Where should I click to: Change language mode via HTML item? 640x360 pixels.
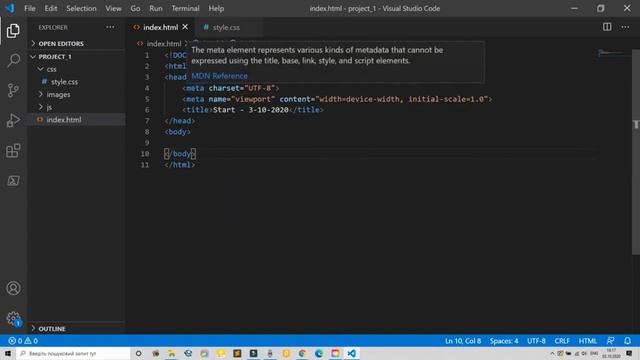(x=588, y=341)
